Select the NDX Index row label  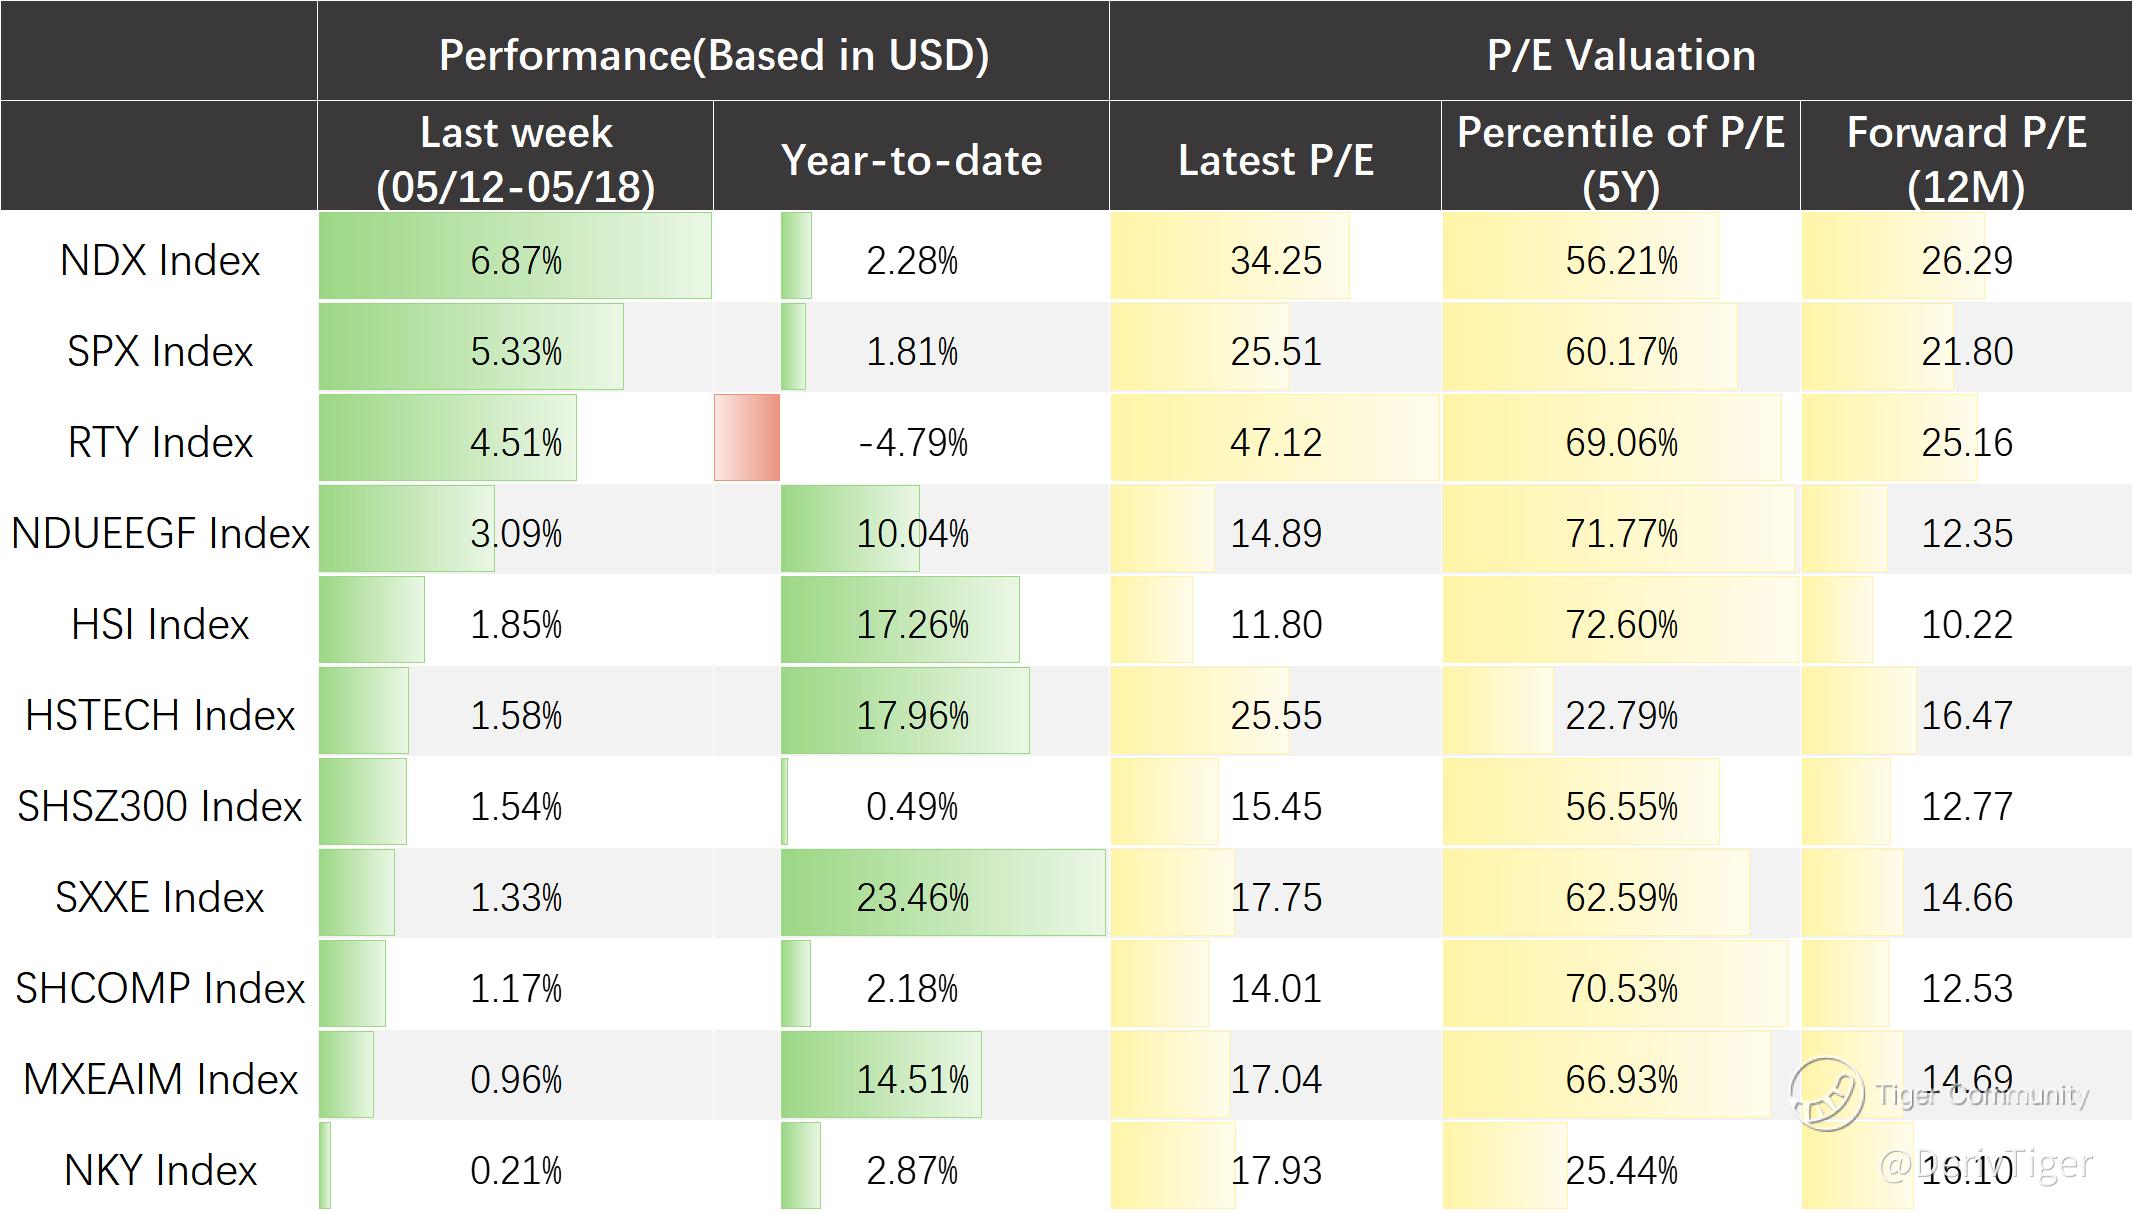pyautogui.click(x=160, y=260)
